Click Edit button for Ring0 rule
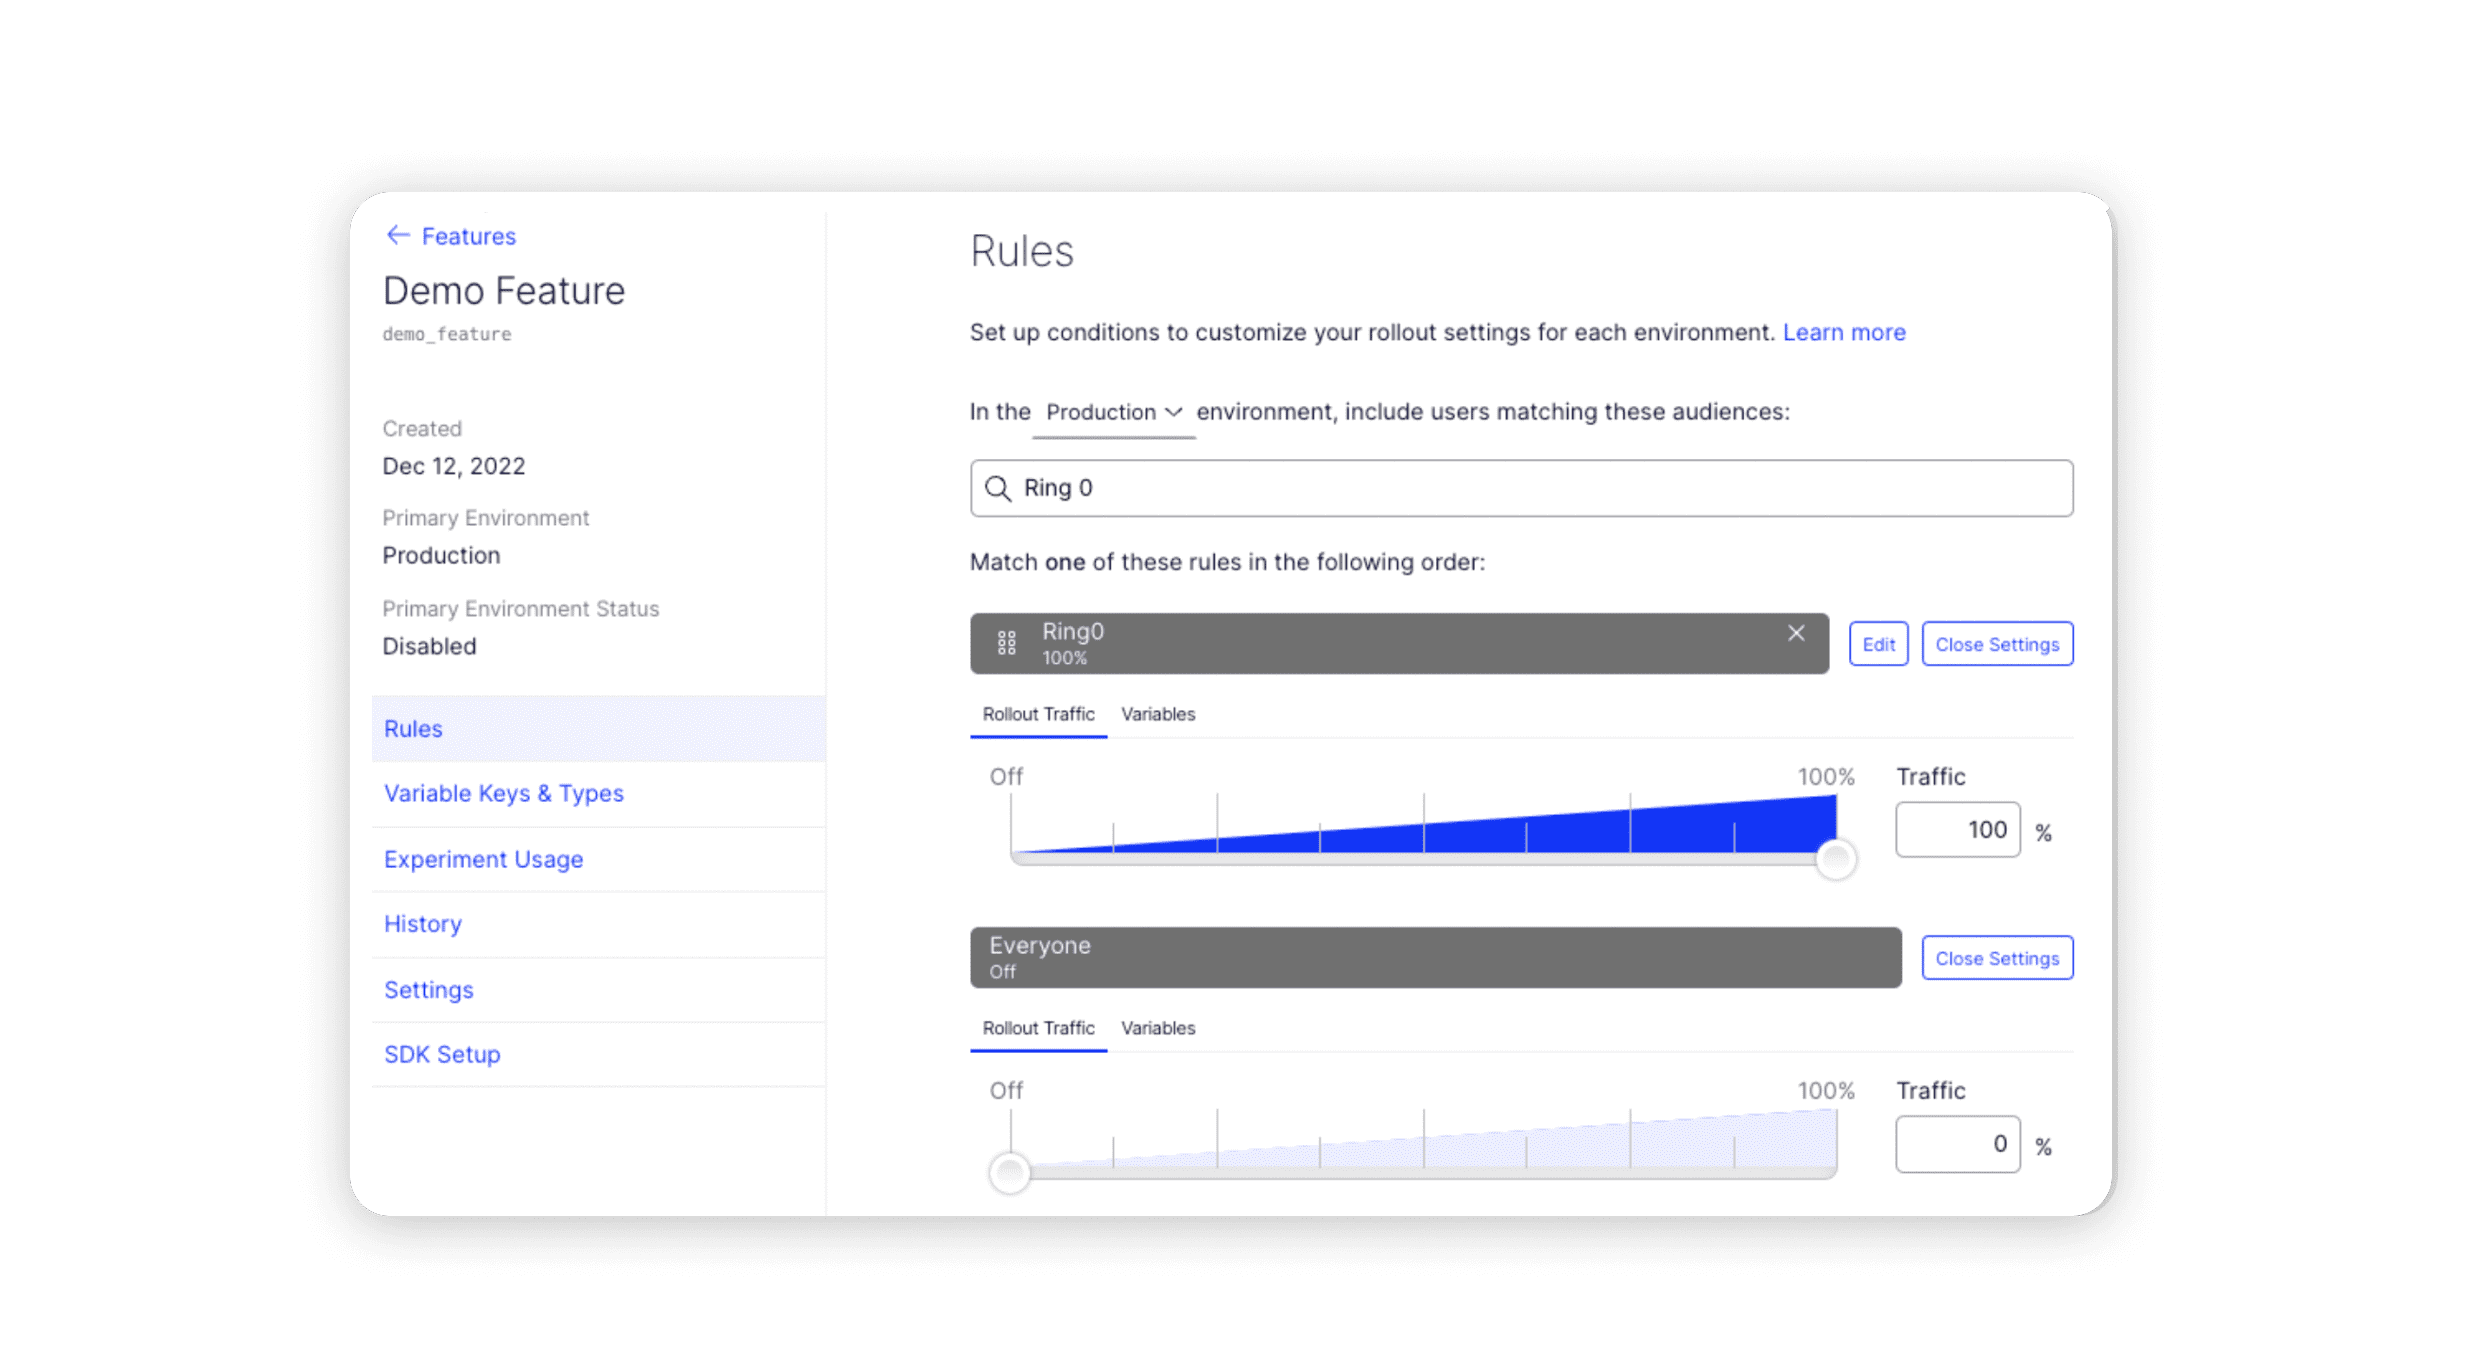Viewport: 2468px width, 1372px height. (x=1878, y=644)
